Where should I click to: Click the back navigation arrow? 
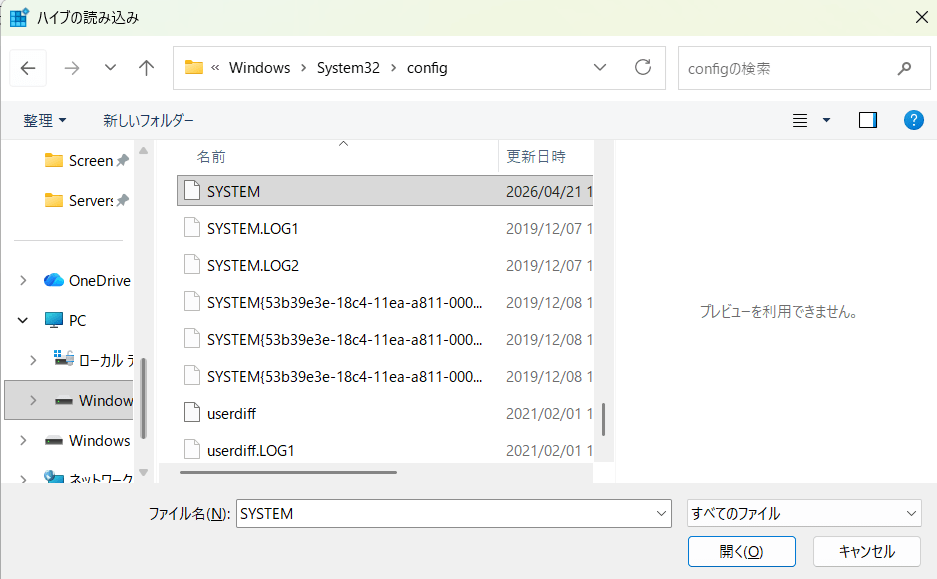pyautogui.click(x=27, y=67)
